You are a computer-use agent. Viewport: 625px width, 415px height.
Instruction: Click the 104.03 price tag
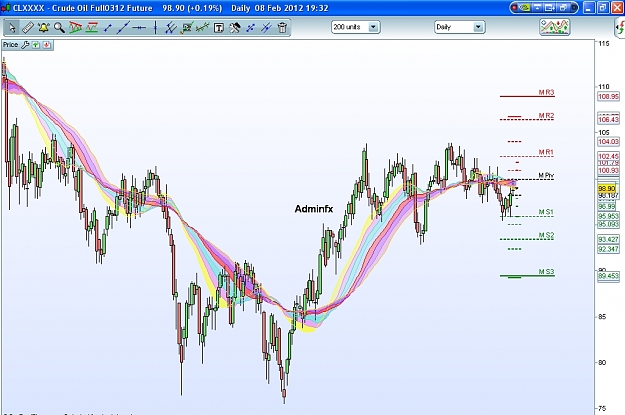pos(608,142)
